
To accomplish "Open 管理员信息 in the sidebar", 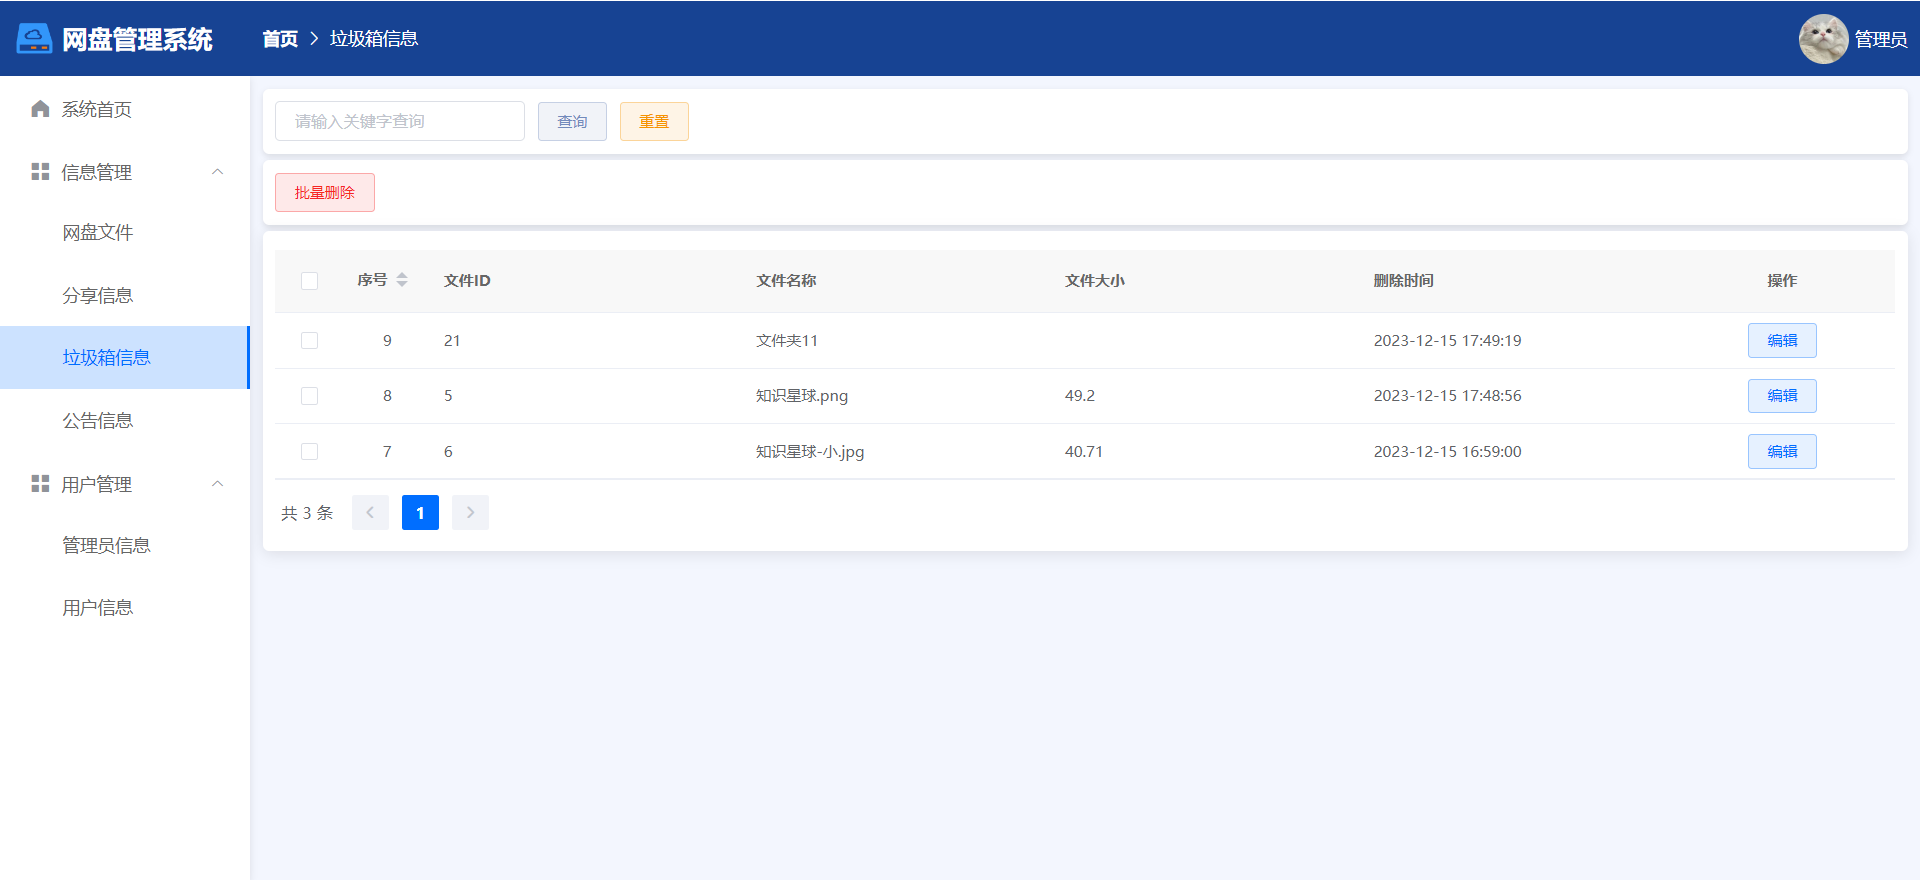I will (x=125, y=546).
